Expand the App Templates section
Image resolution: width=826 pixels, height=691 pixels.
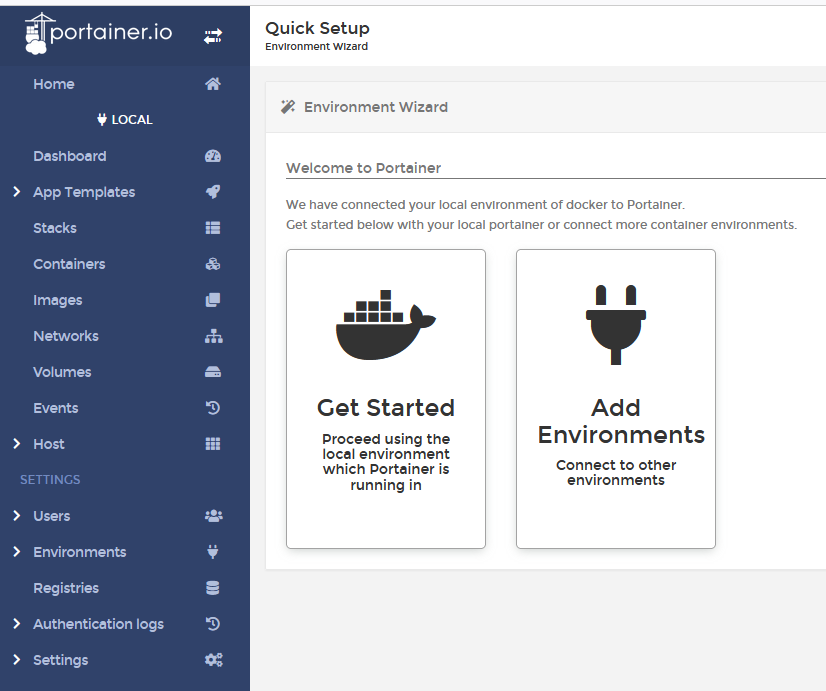click(x=14, y=192)
